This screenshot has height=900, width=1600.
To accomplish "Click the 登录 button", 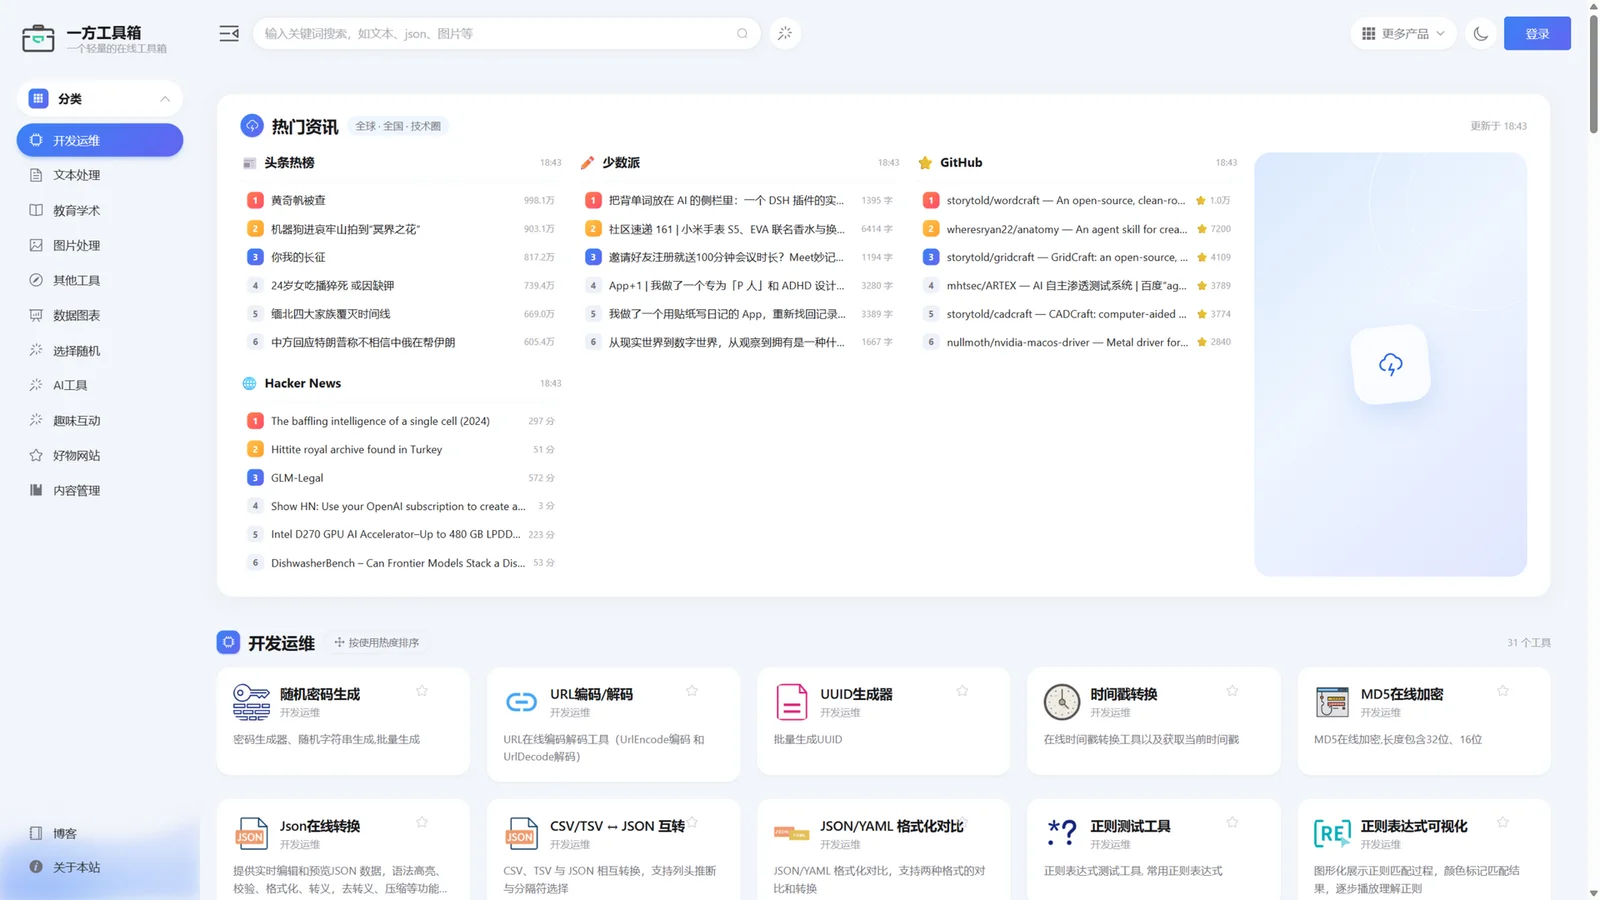I will click(x=1537, y=33).
